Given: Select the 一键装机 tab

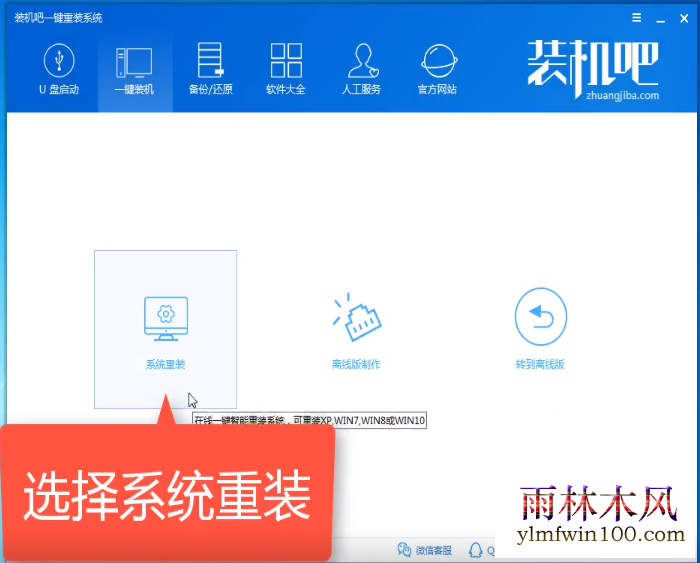Looking at the screenshot, I should pyautogui.click(x=134, y=71).
